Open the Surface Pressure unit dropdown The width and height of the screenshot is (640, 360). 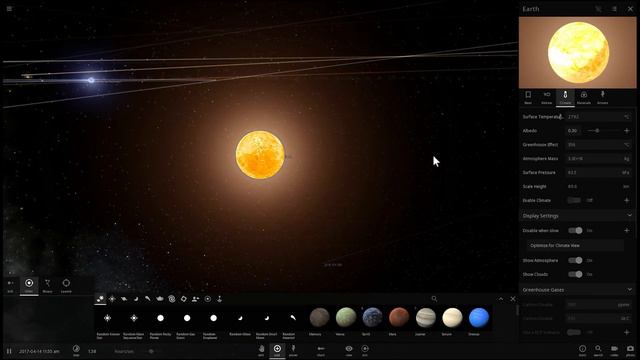click(626, 173)
